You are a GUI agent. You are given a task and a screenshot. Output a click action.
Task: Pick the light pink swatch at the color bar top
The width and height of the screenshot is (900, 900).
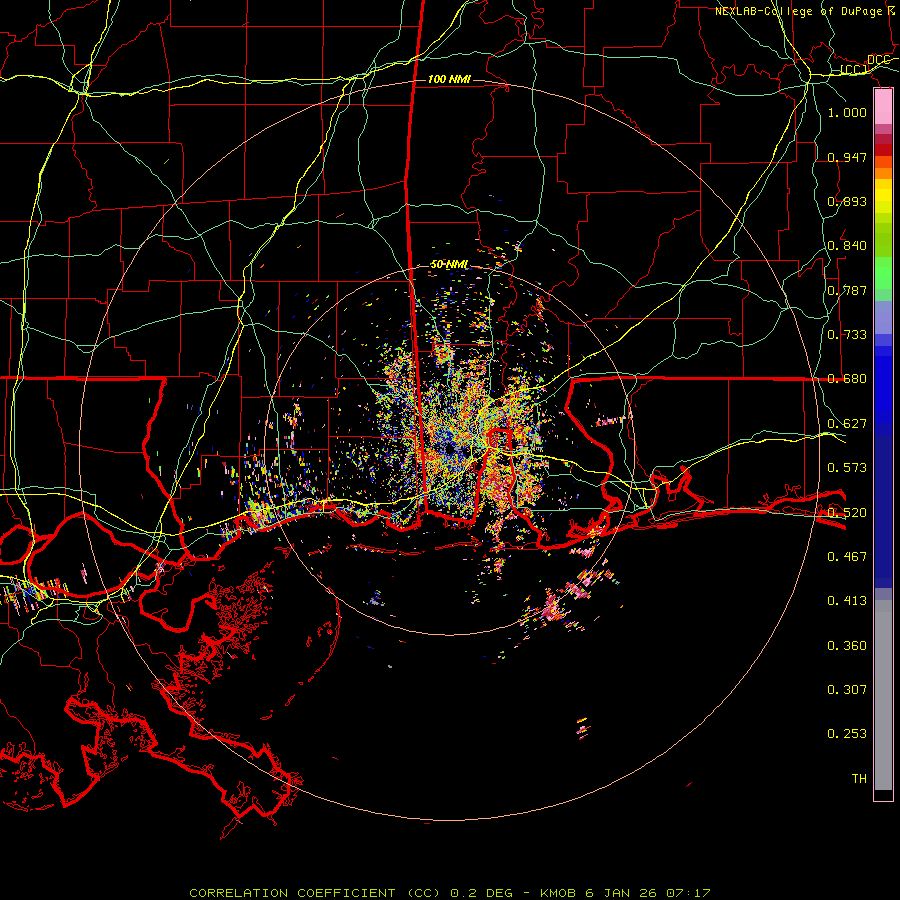click(883, 107)
